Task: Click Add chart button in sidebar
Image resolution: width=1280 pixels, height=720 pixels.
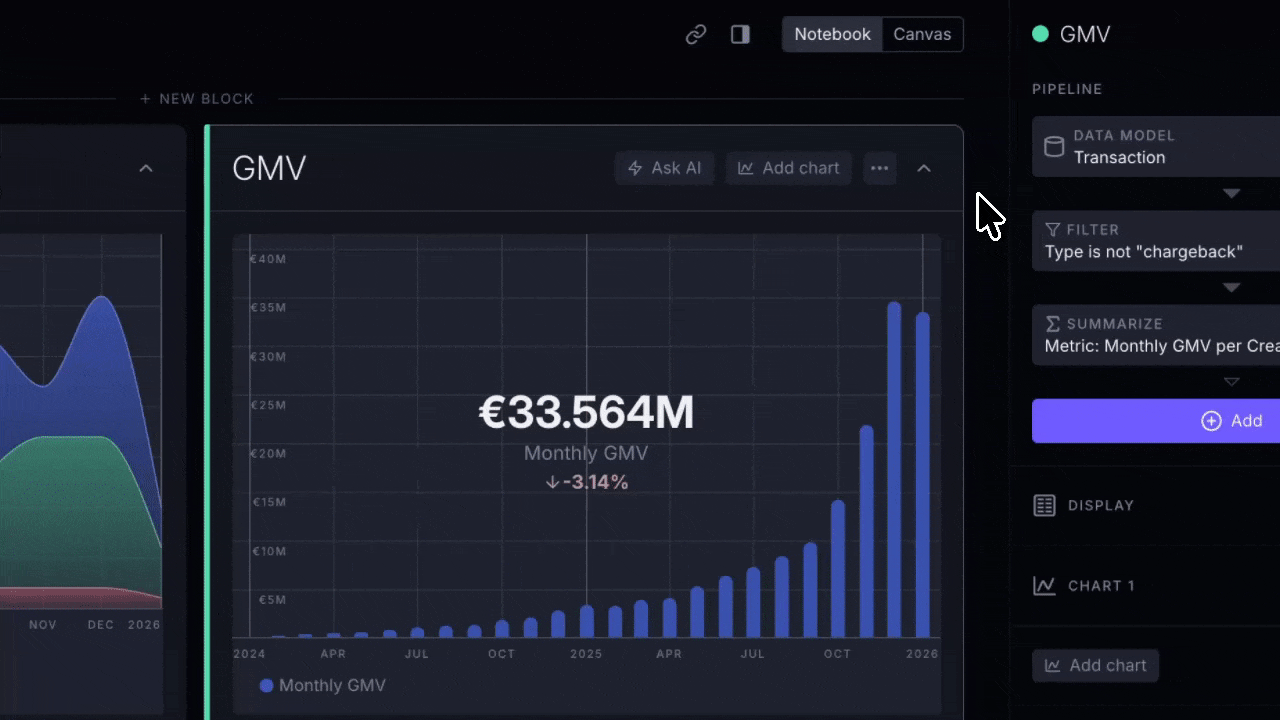Action: click(x=1095, y=666)
